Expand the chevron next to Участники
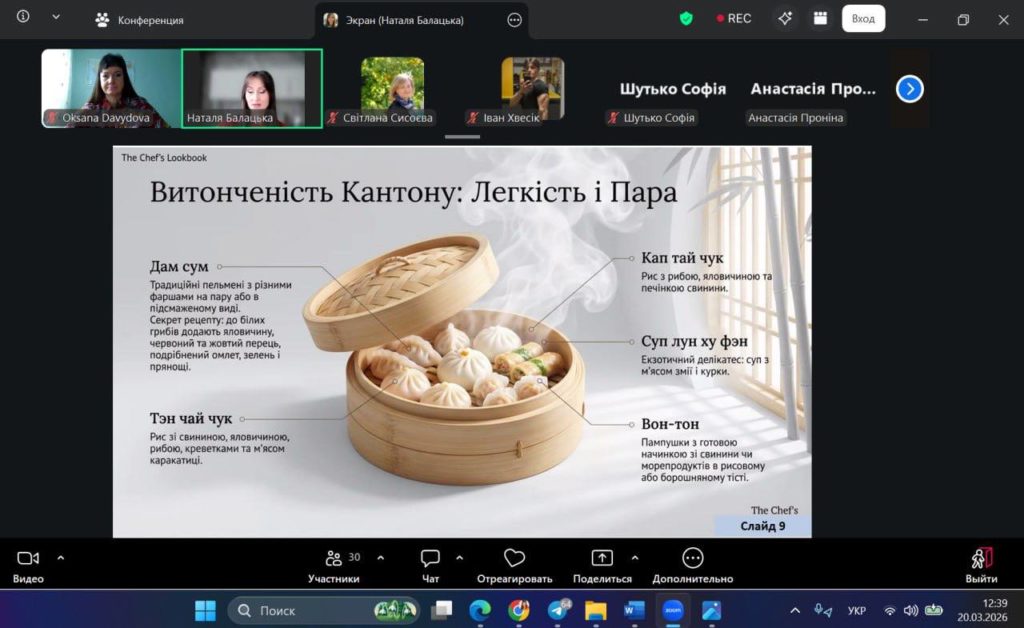Viewport: 1024px width, 628px height. click(380, 557)
